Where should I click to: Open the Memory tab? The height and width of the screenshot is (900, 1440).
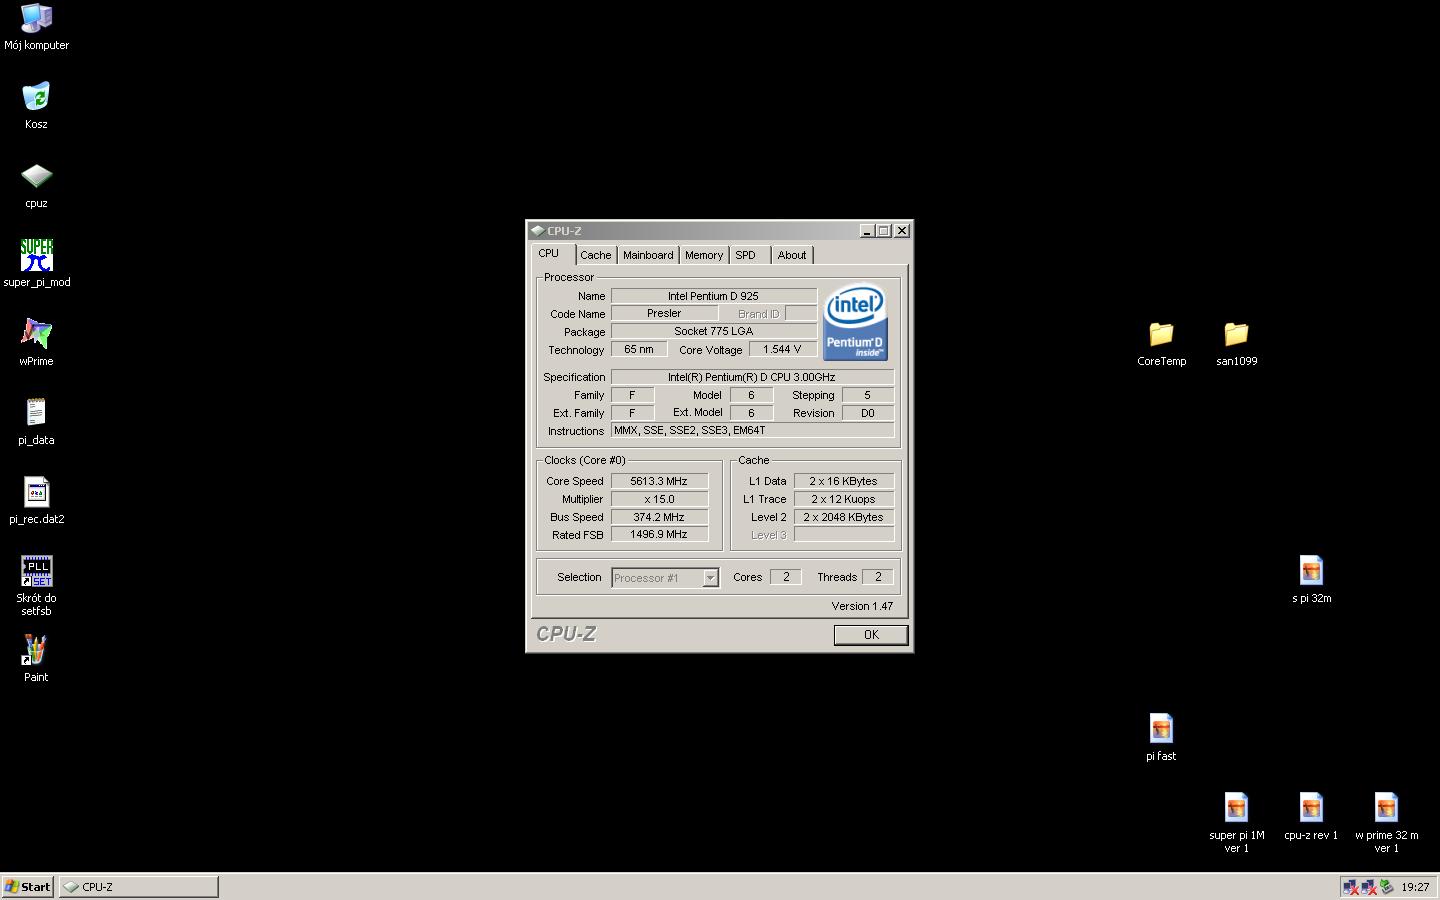pos(704,255)
